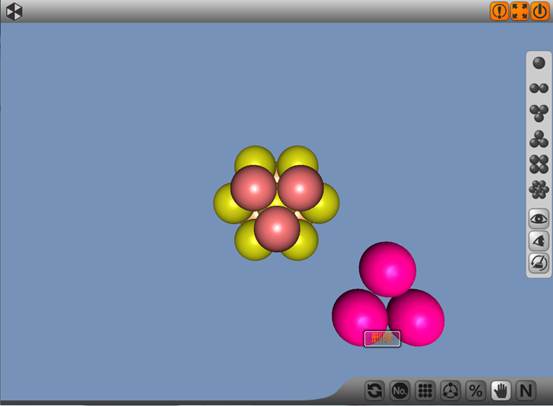Viewport: 553px width, 406px height.
Task: Toggle the side-view eye button
Action: [539, 241]
